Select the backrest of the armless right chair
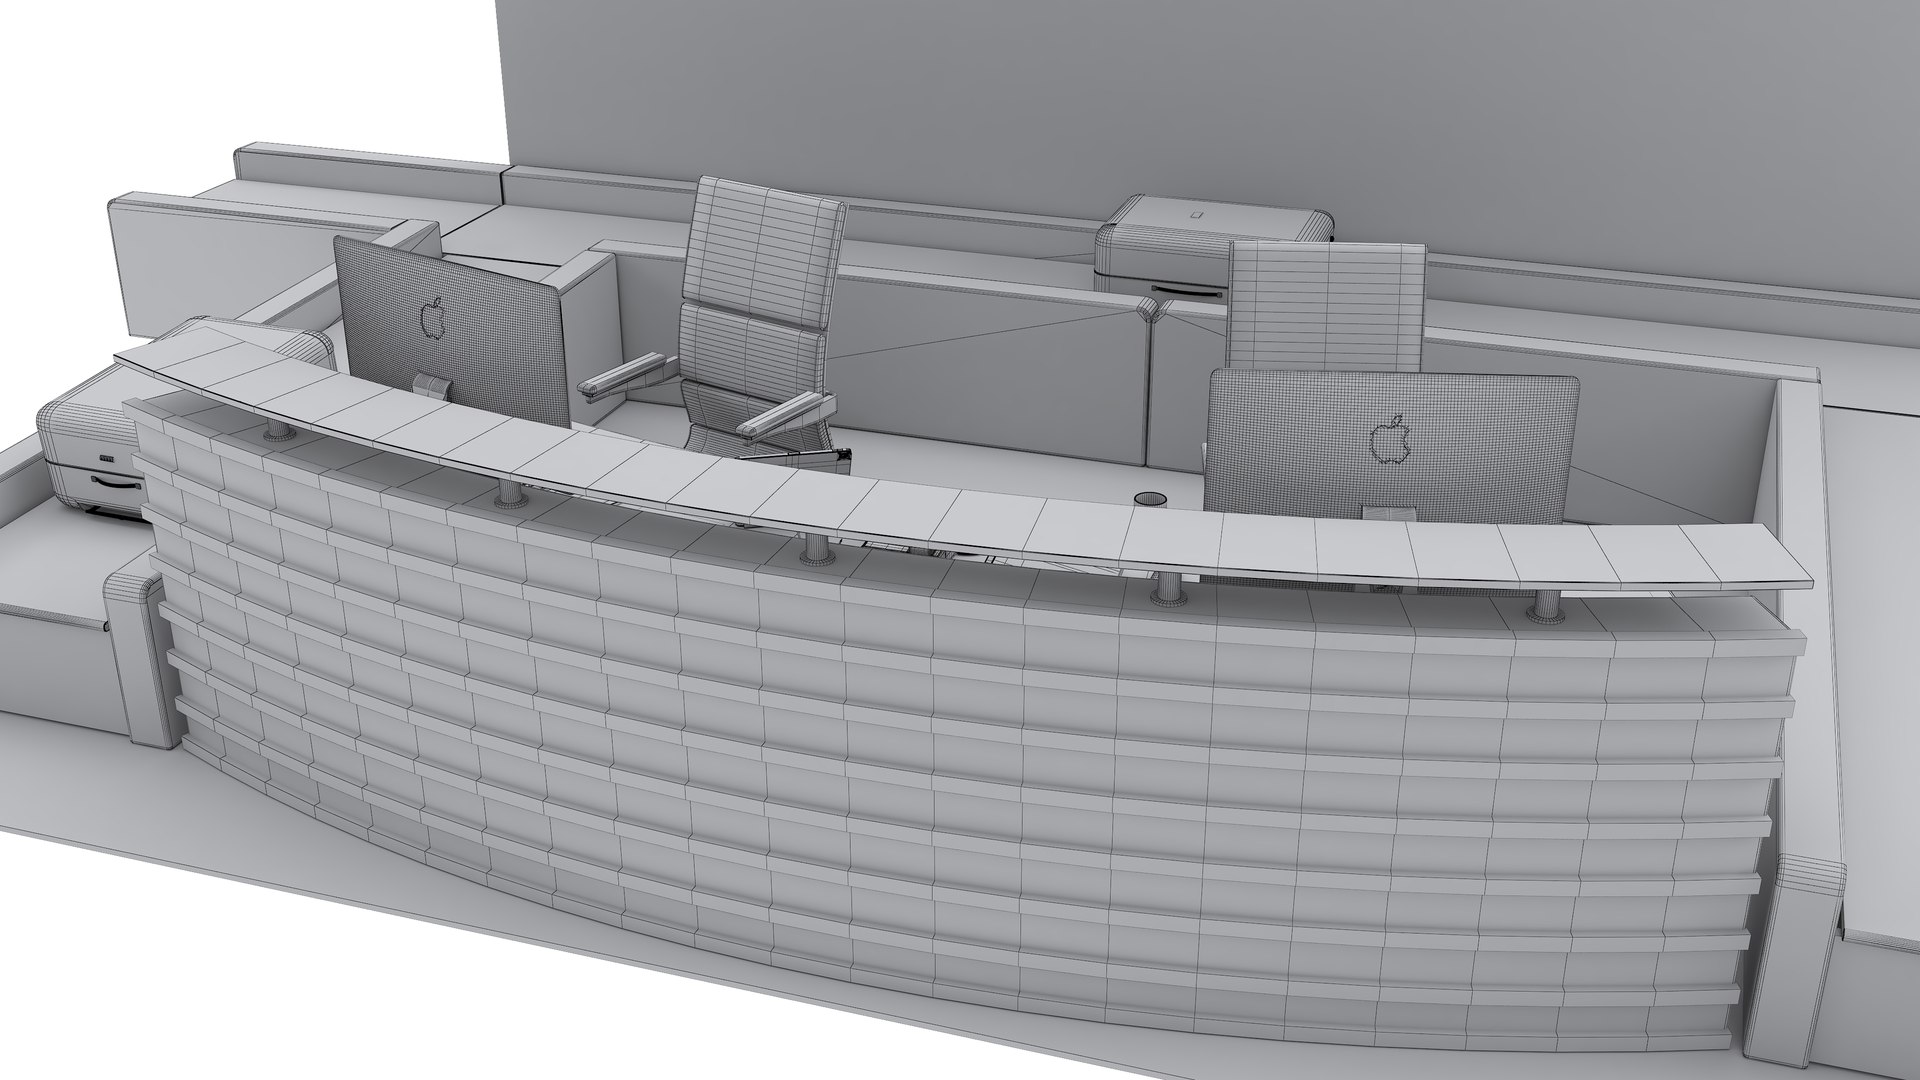This screenshot has height=1080, width=1920. tap(1326, 305)
